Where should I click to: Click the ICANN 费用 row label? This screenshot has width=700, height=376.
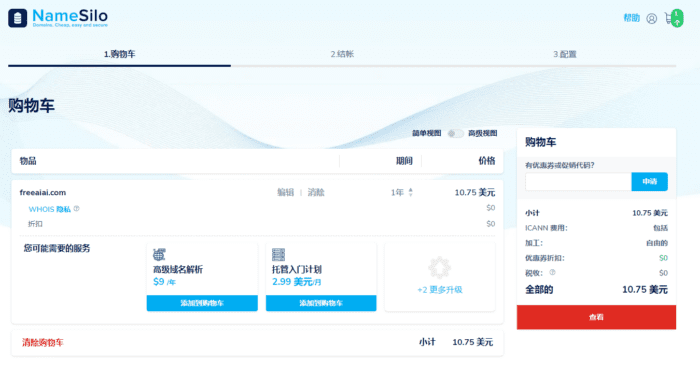[x=546, y=228]
